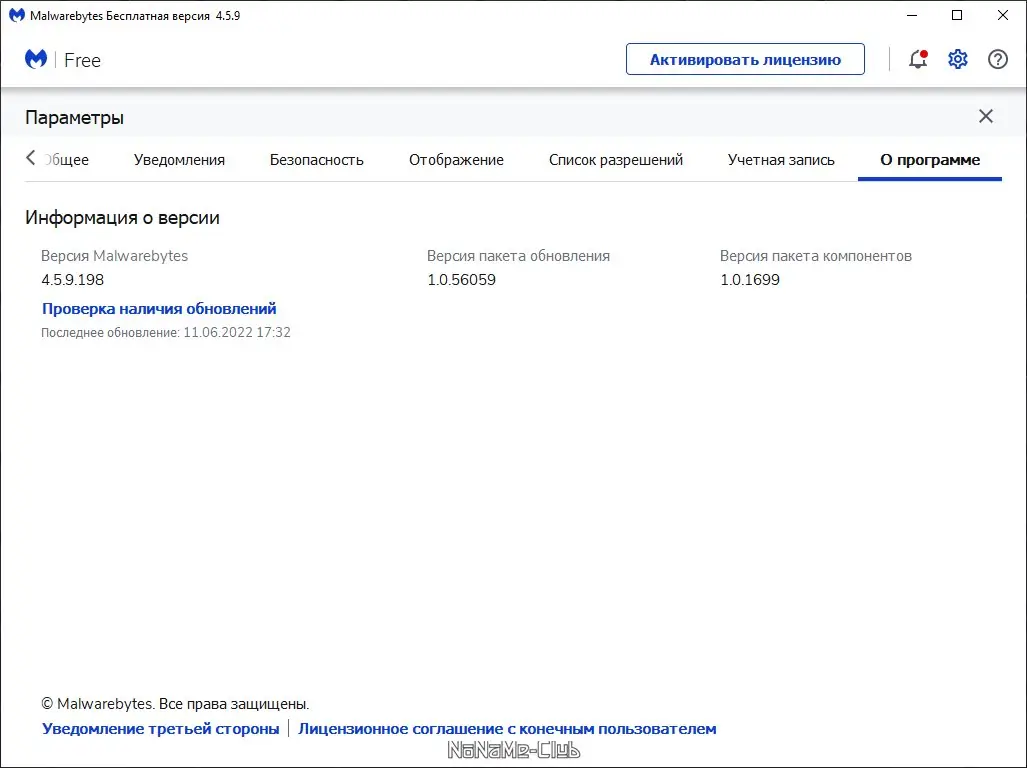
Task: Click the Версия пакета компонентов label
Action: 816,256
